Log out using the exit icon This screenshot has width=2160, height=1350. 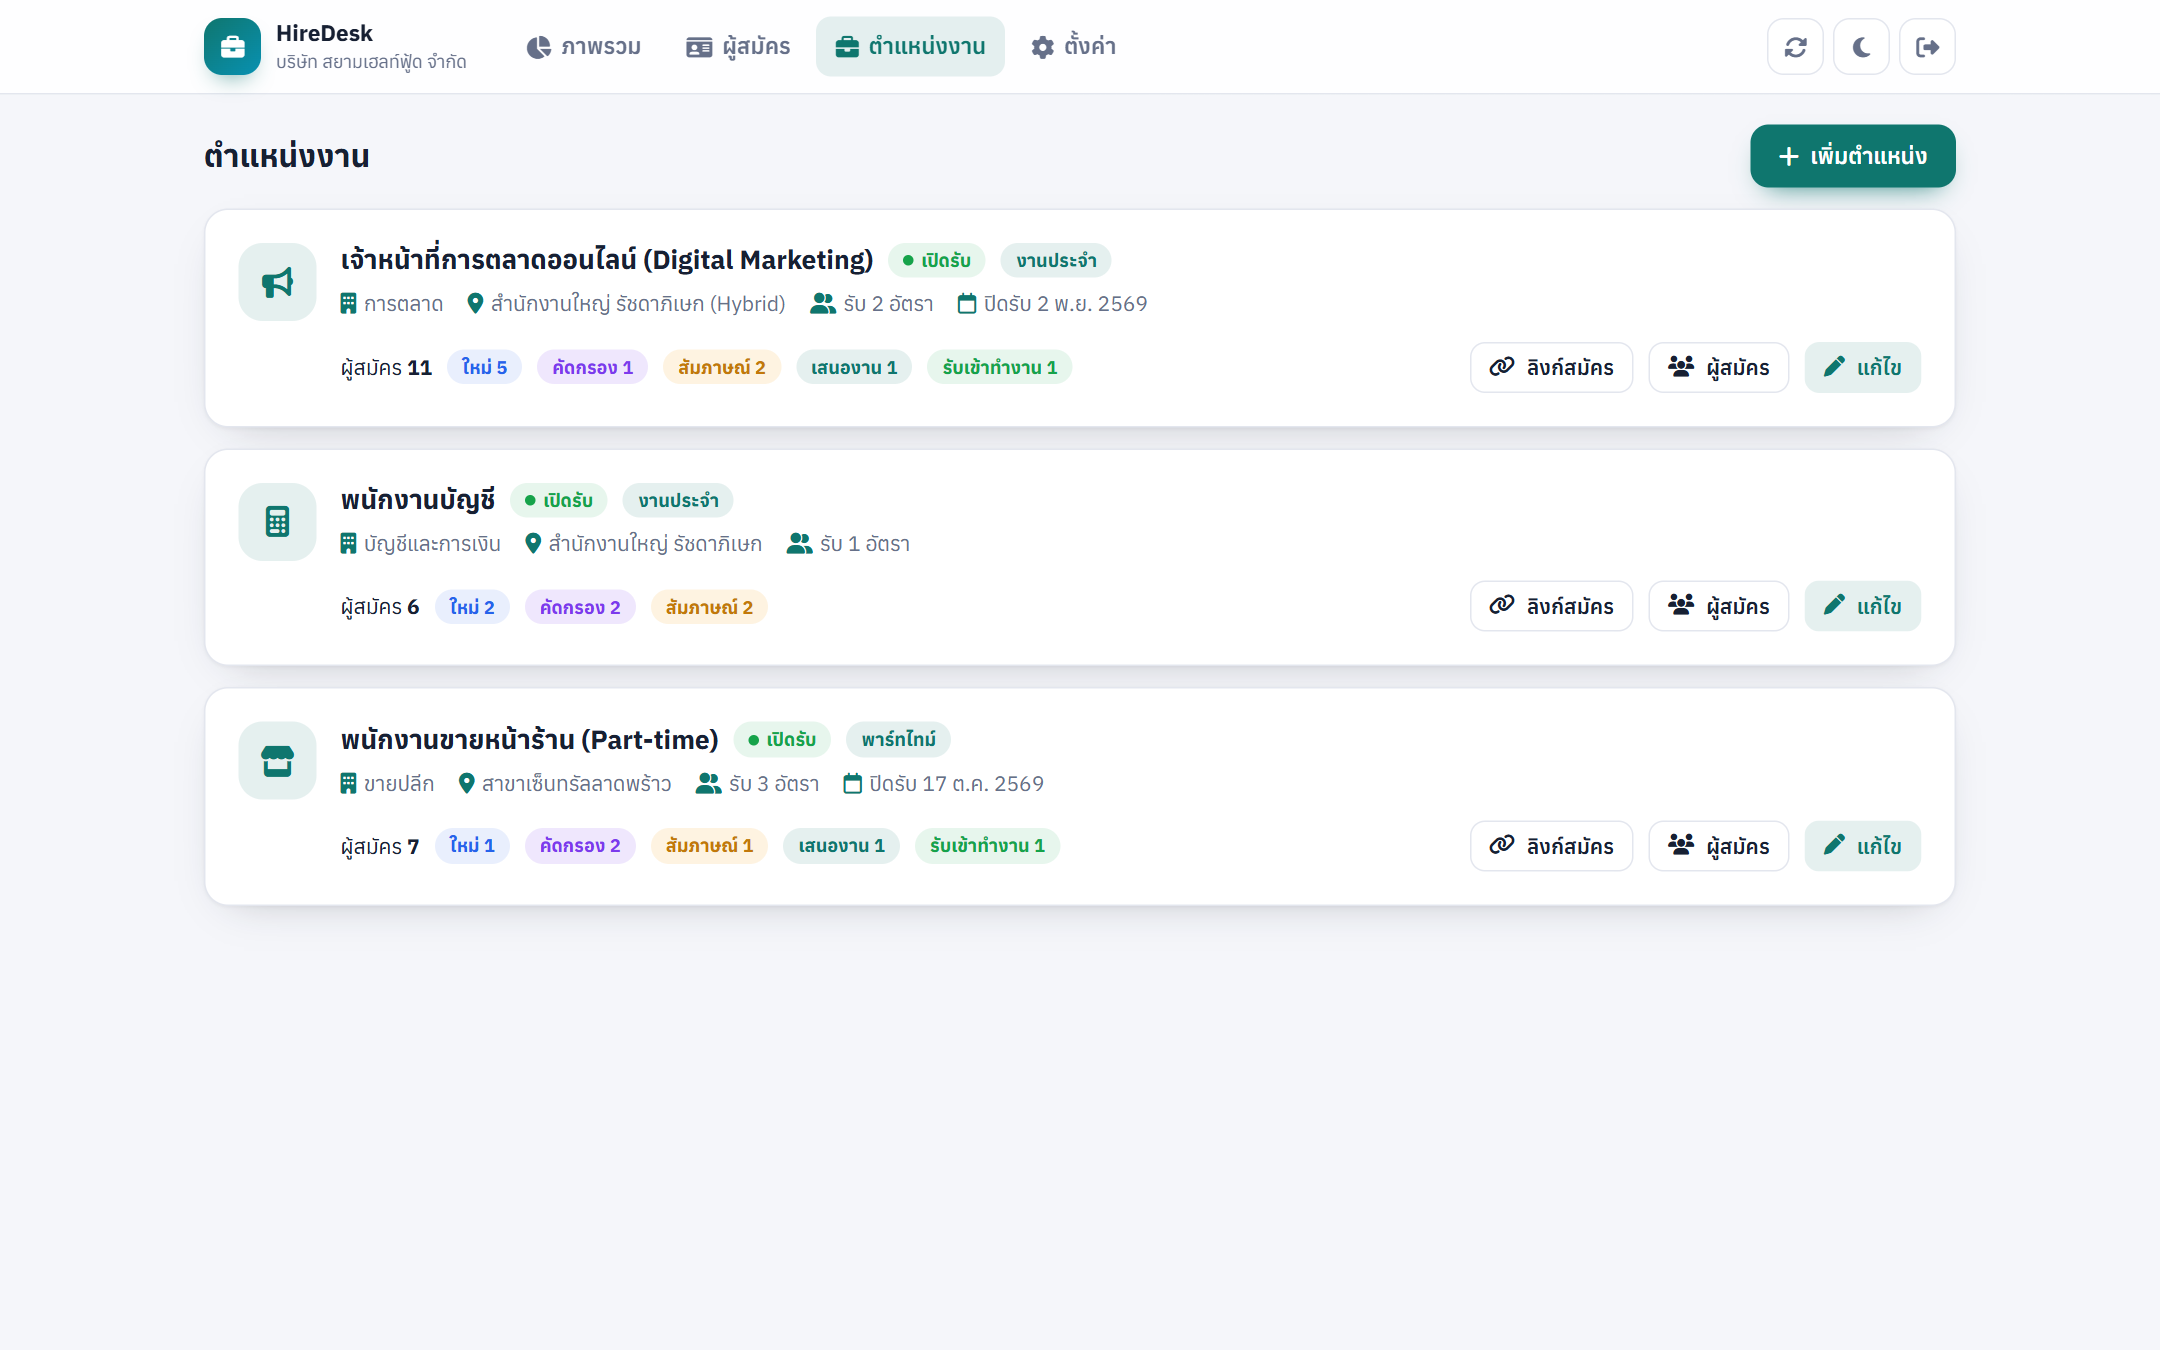[1927, 47]
